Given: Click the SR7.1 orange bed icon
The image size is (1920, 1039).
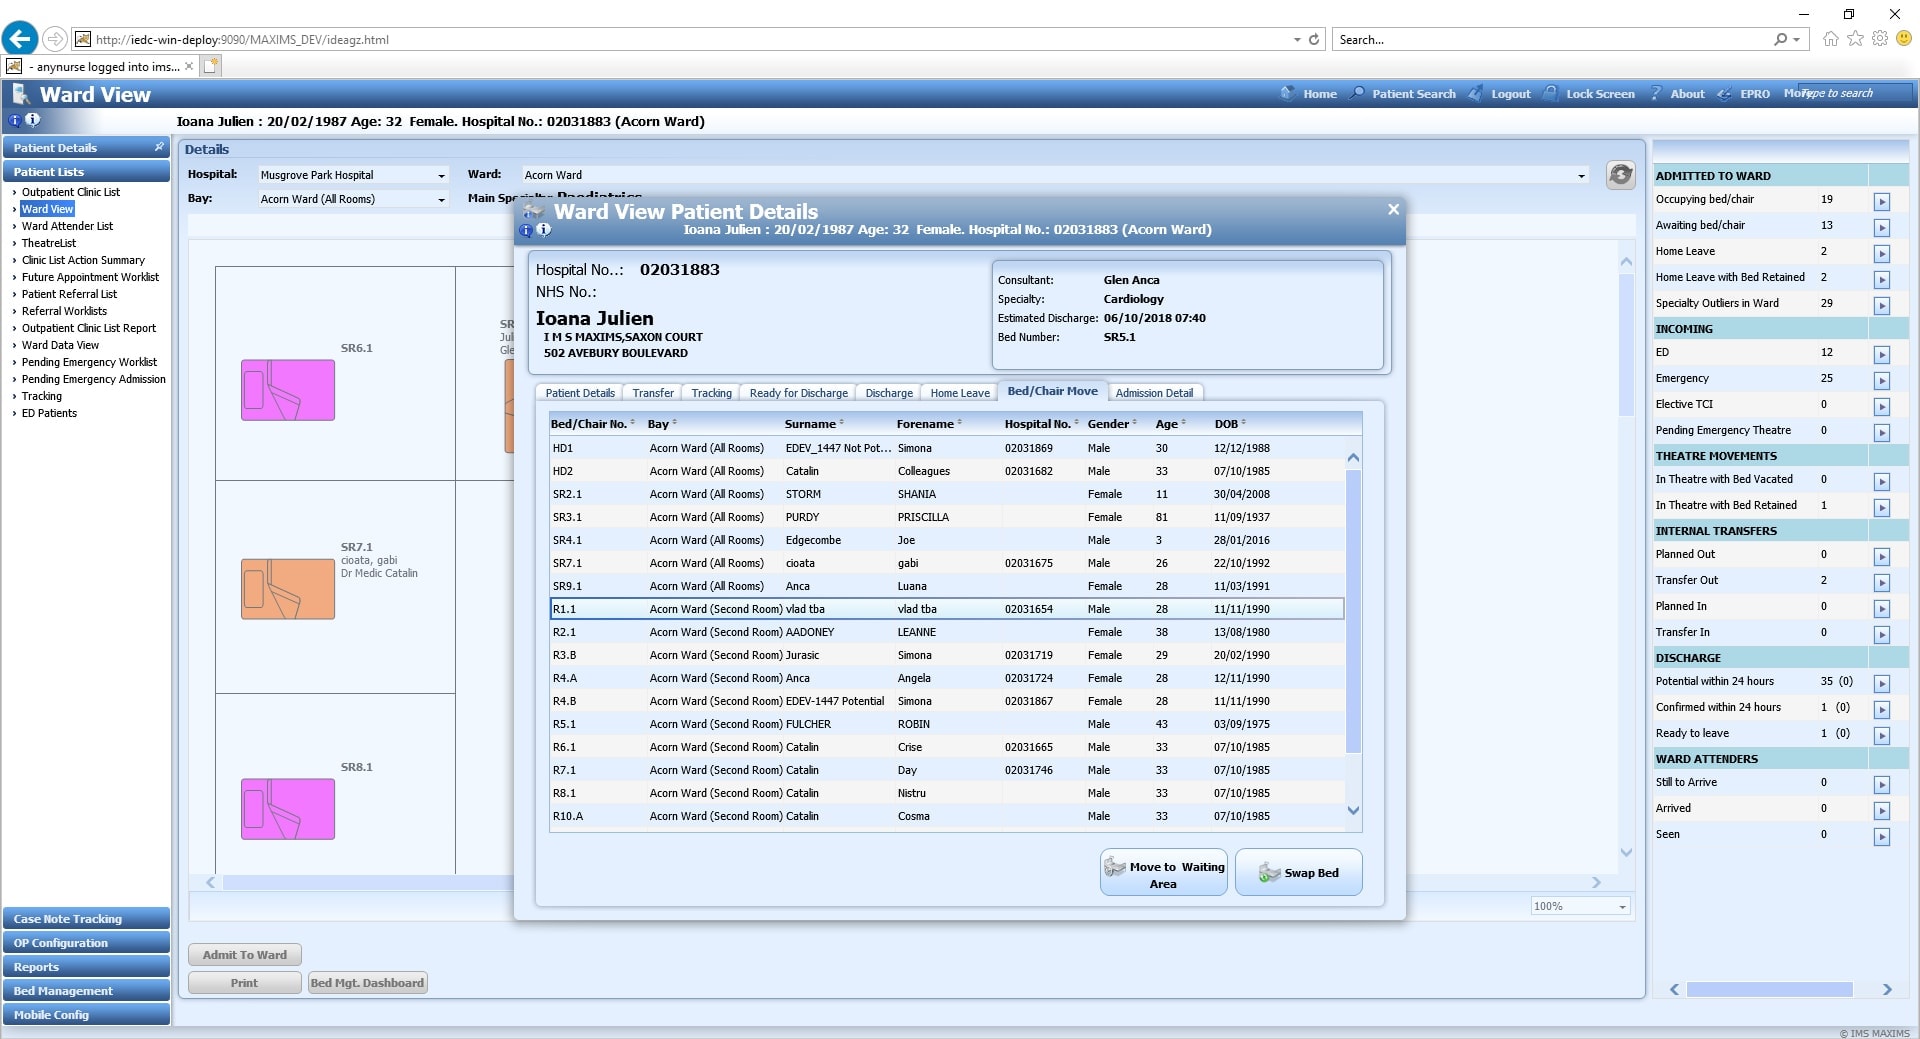Looking at the screenshot, I should [288, 589].
